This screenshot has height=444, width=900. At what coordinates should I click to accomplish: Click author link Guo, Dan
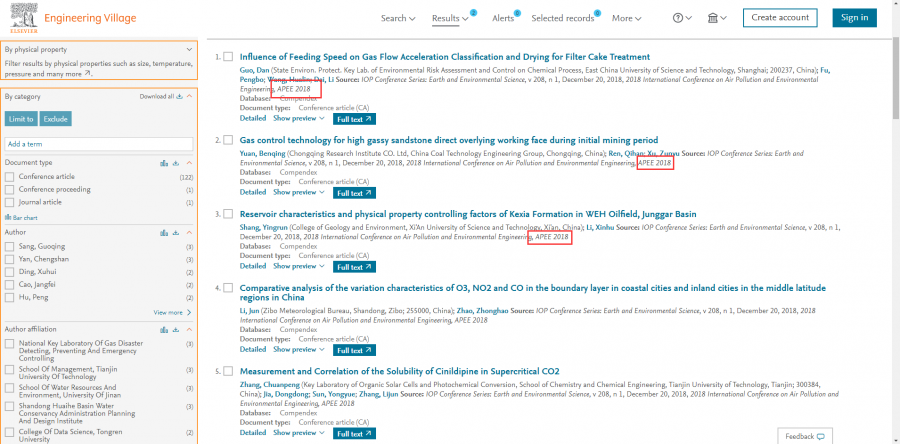[254, 70]
